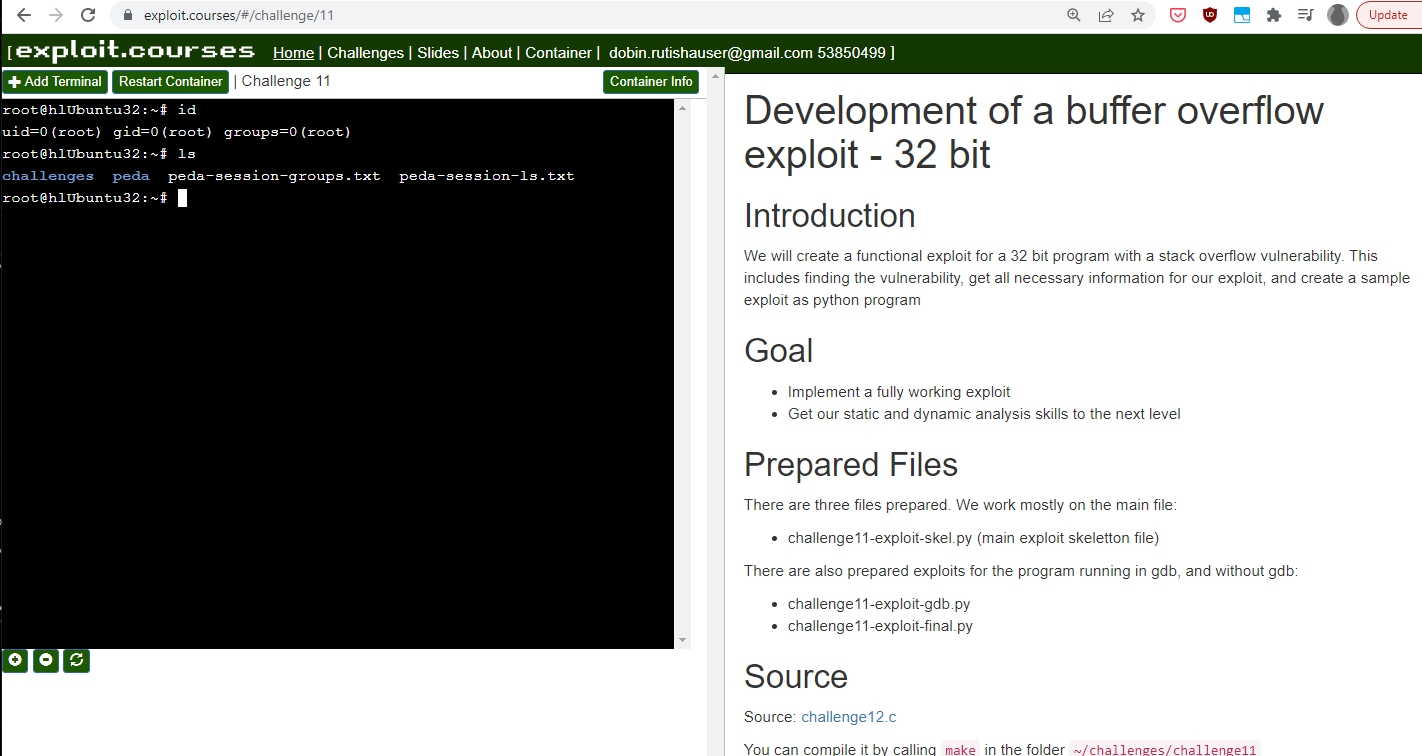Open the media playlist extension icon
Viewport: 1422px width, 756px height.
point(1305,15)
